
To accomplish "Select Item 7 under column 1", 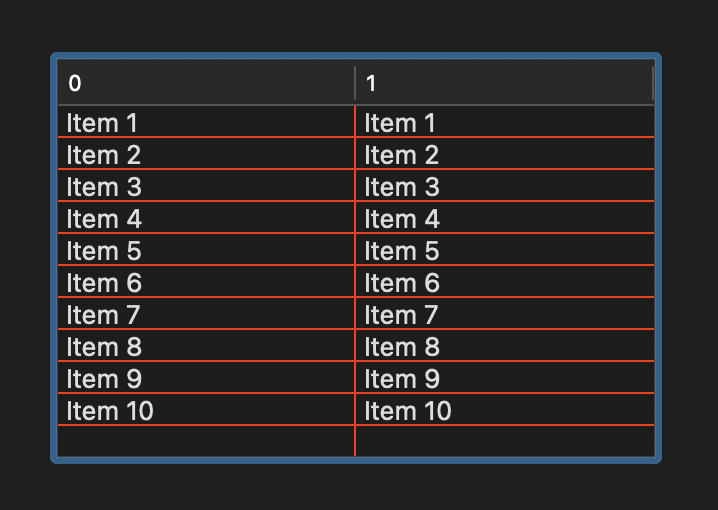I will [401, 315].
